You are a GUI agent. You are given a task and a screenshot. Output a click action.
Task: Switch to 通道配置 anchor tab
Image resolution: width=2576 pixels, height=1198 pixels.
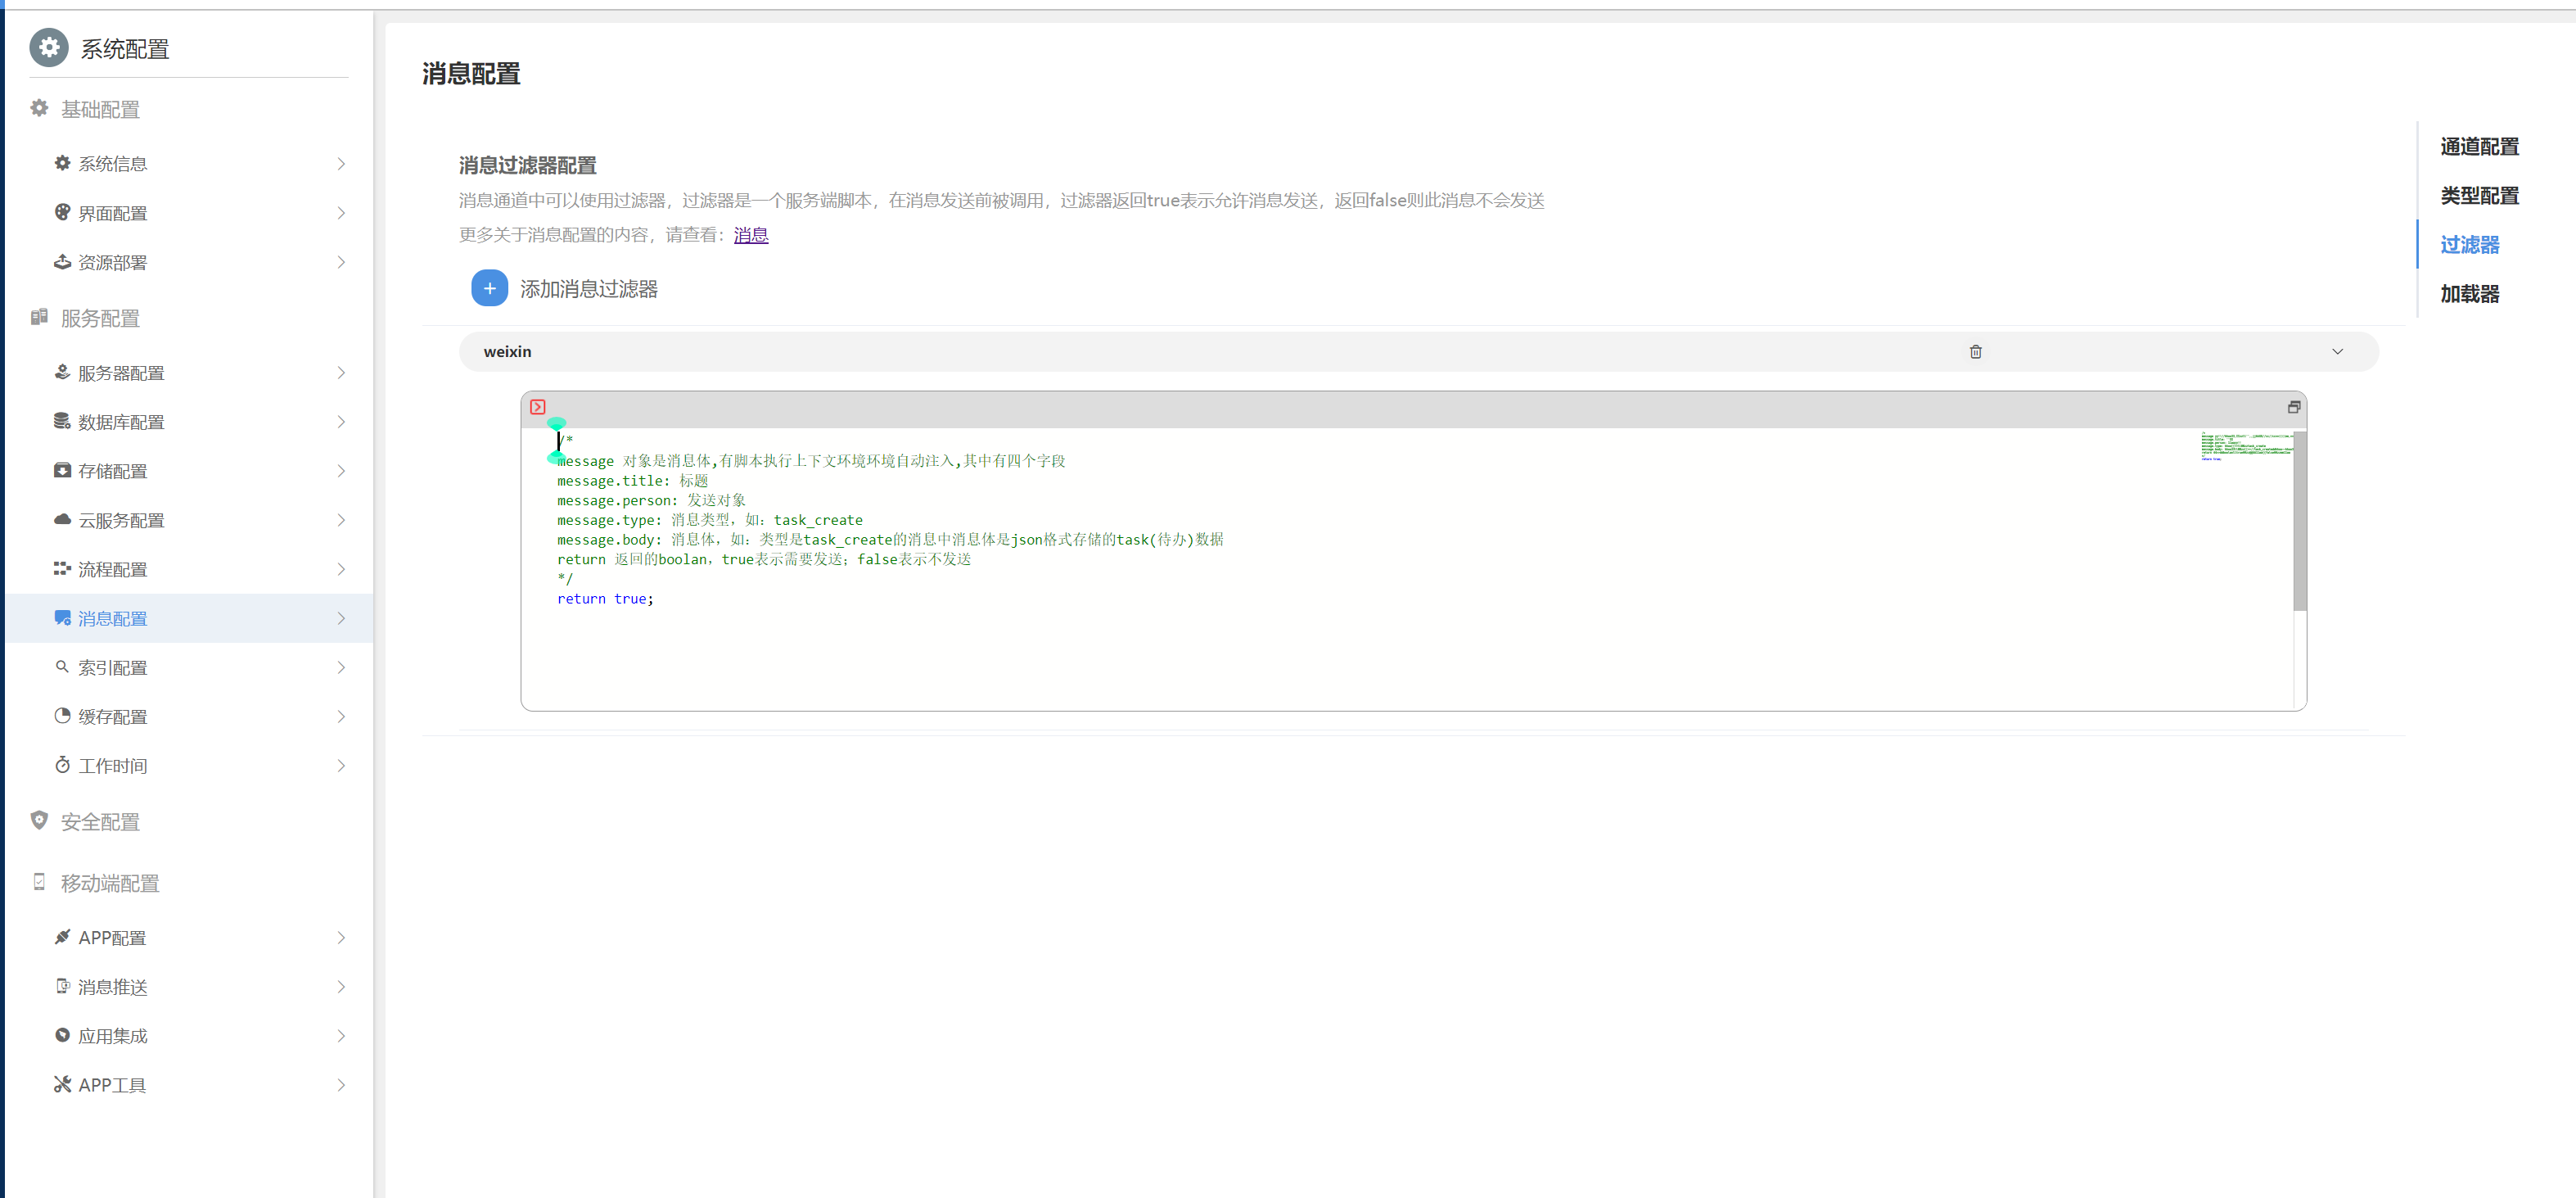[2479, 147]
